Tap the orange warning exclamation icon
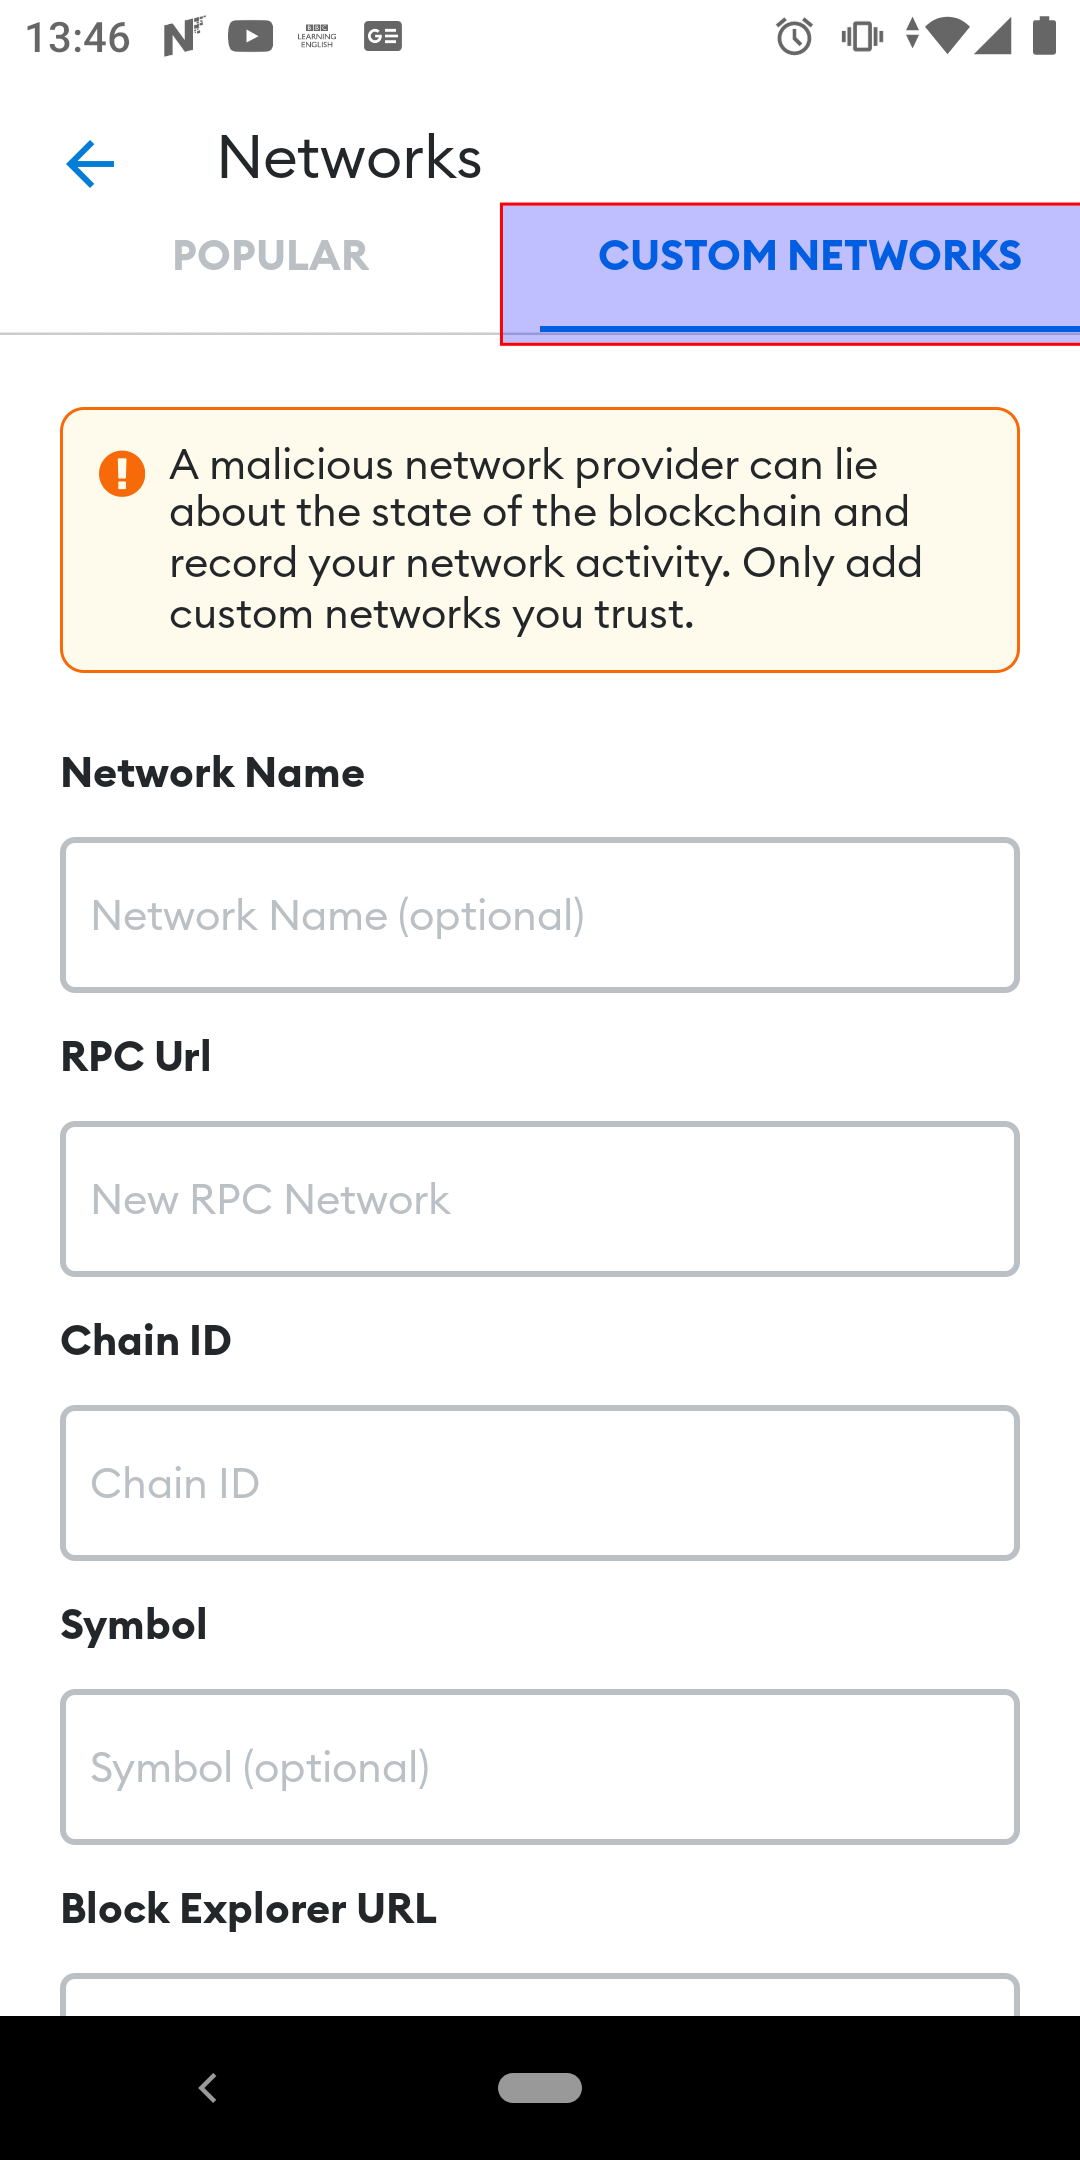Image resolution: width=1080 pixels, height=2160 pixels. click(122, 473)
